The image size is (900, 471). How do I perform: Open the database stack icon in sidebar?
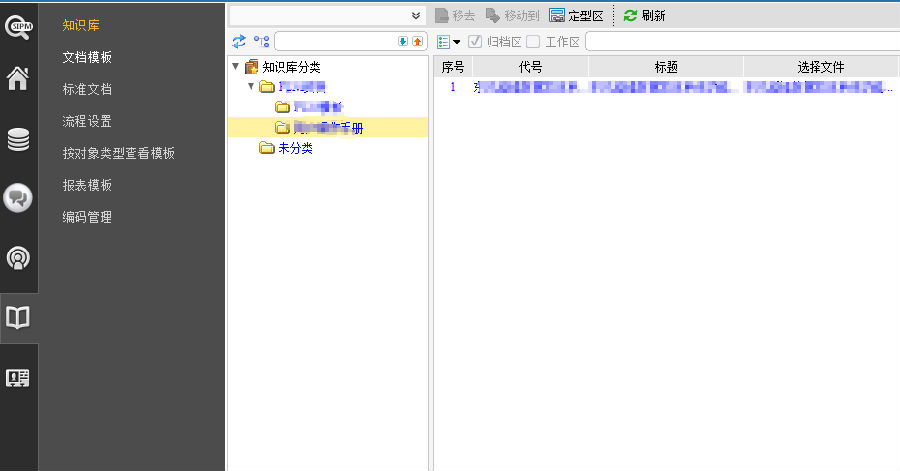18,139
